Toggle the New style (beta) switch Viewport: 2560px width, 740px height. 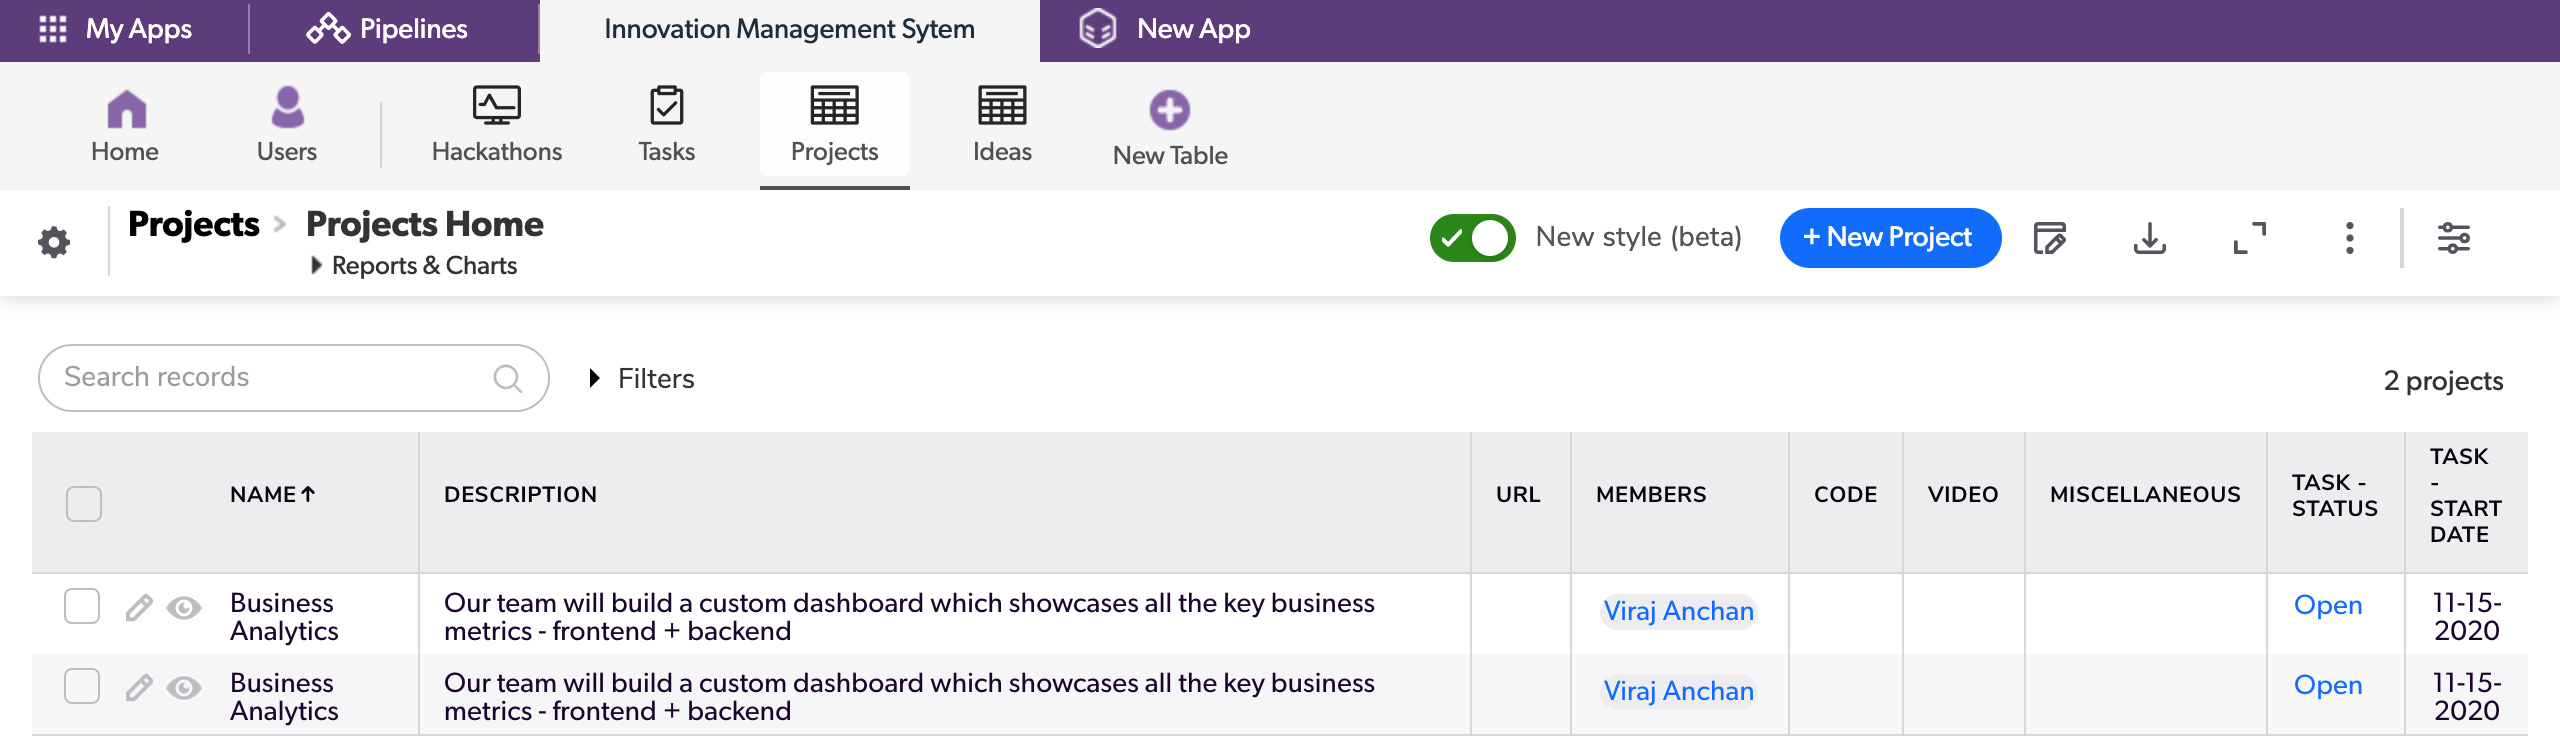(1472, 238)
